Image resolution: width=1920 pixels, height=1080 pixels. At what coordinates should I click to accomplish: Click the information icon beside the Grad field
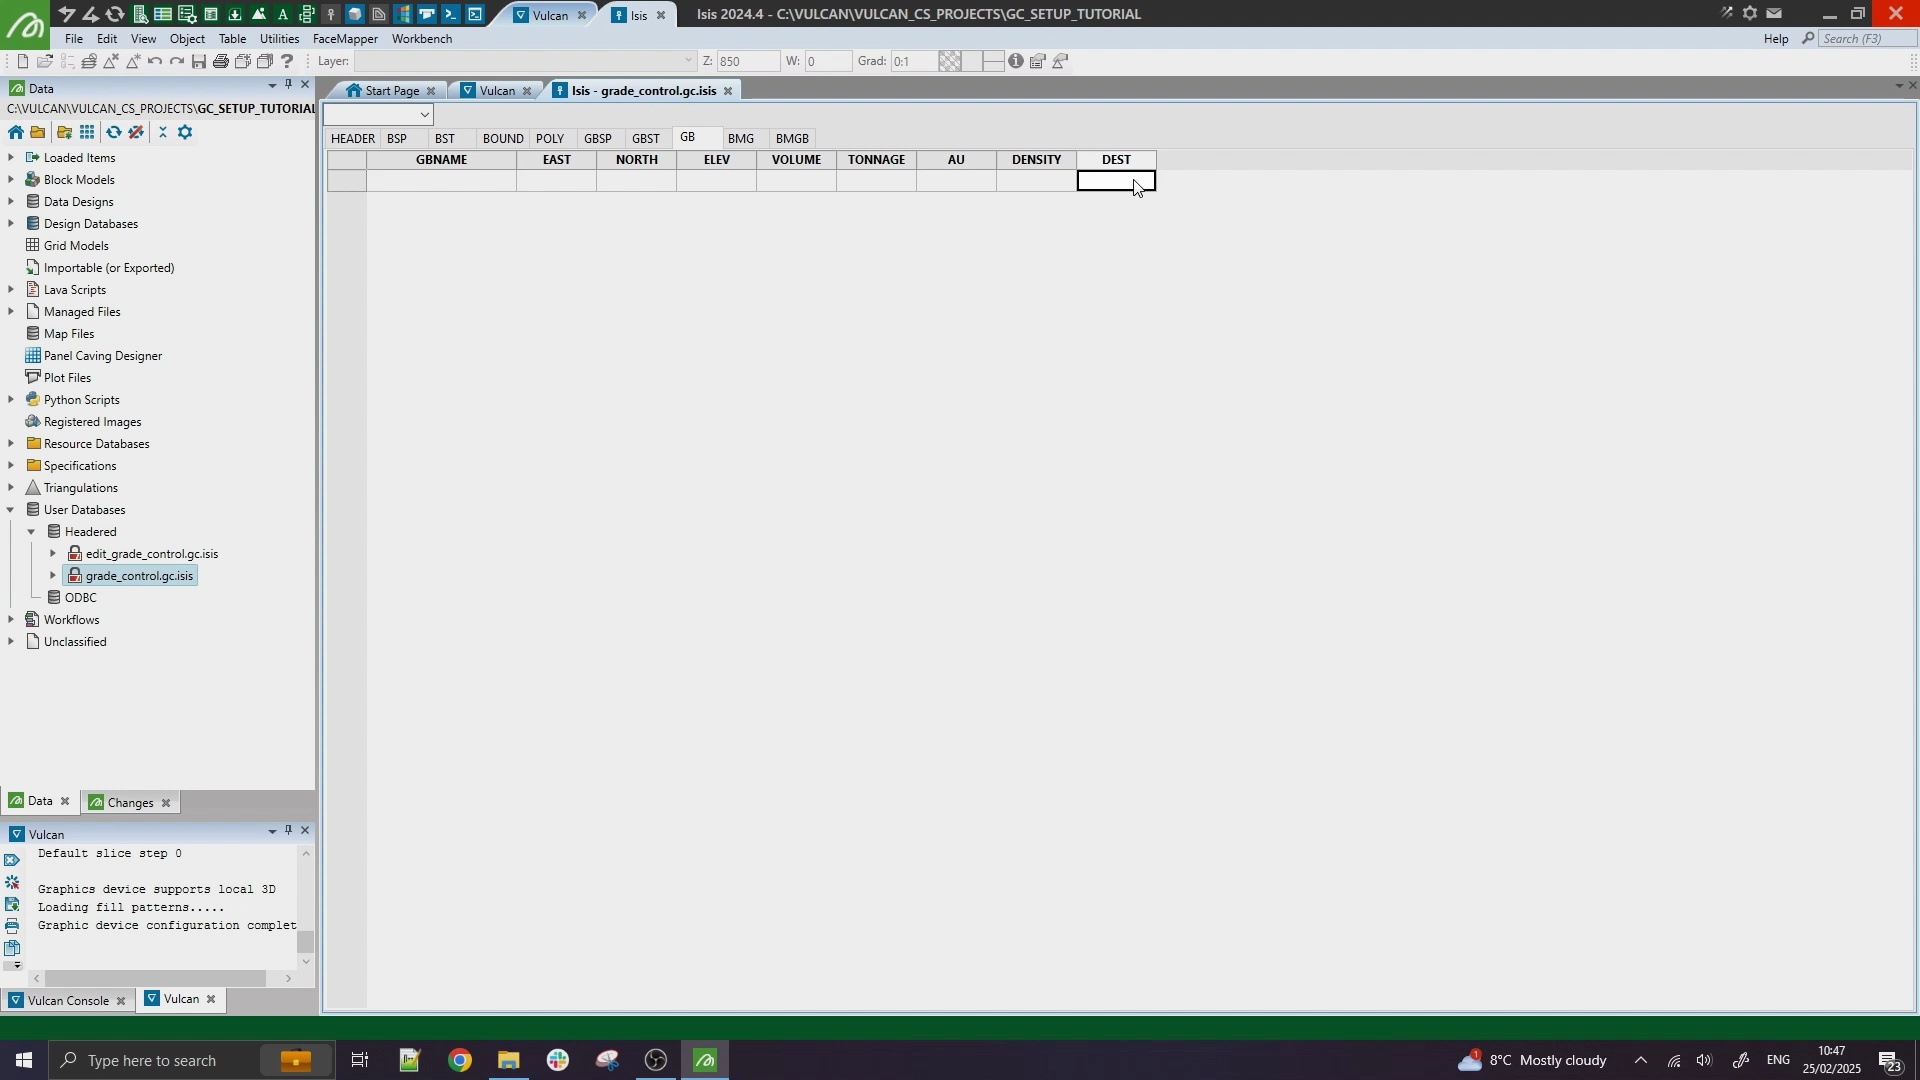[x=1016, y=62]
